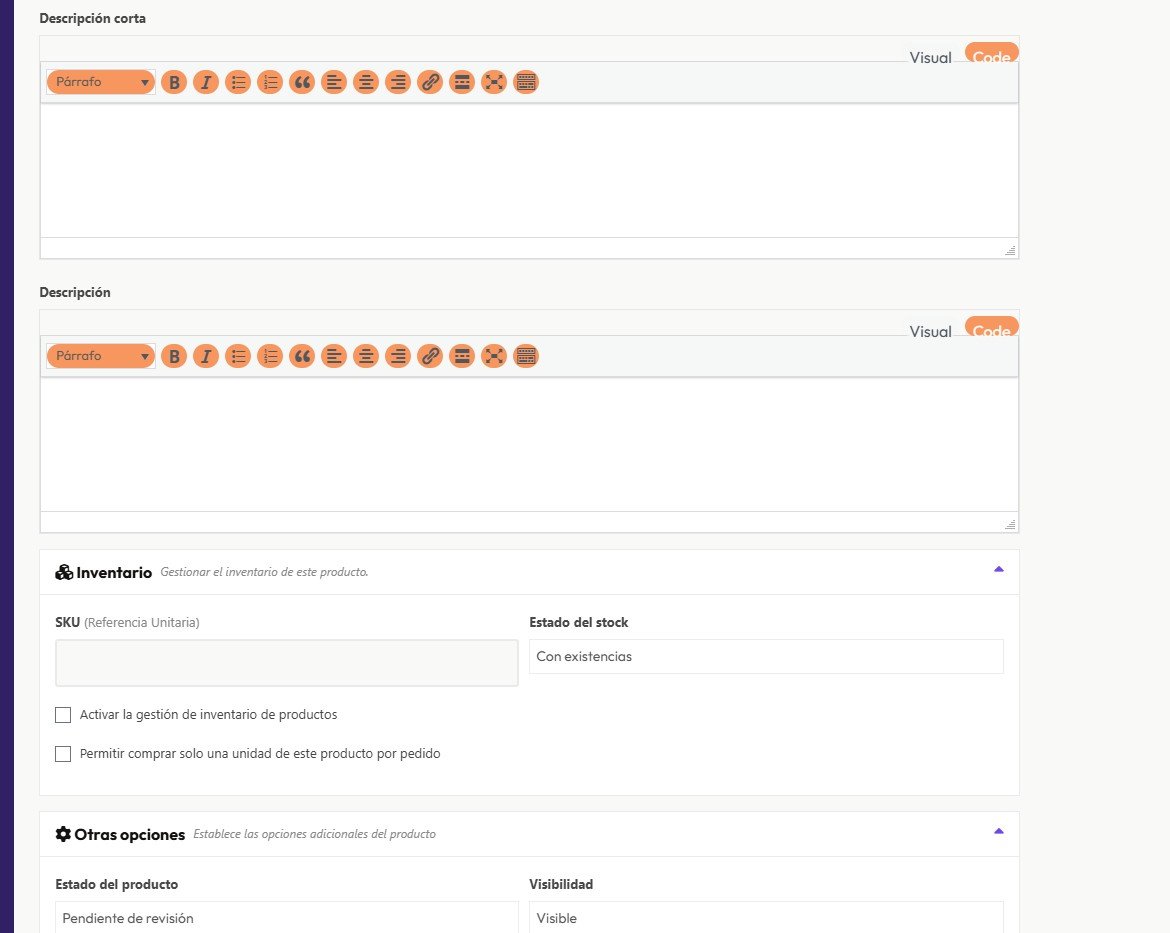
Task: Insert numbered list in Descripción editor
Action: pyautogui.click(x=270, y=356)
